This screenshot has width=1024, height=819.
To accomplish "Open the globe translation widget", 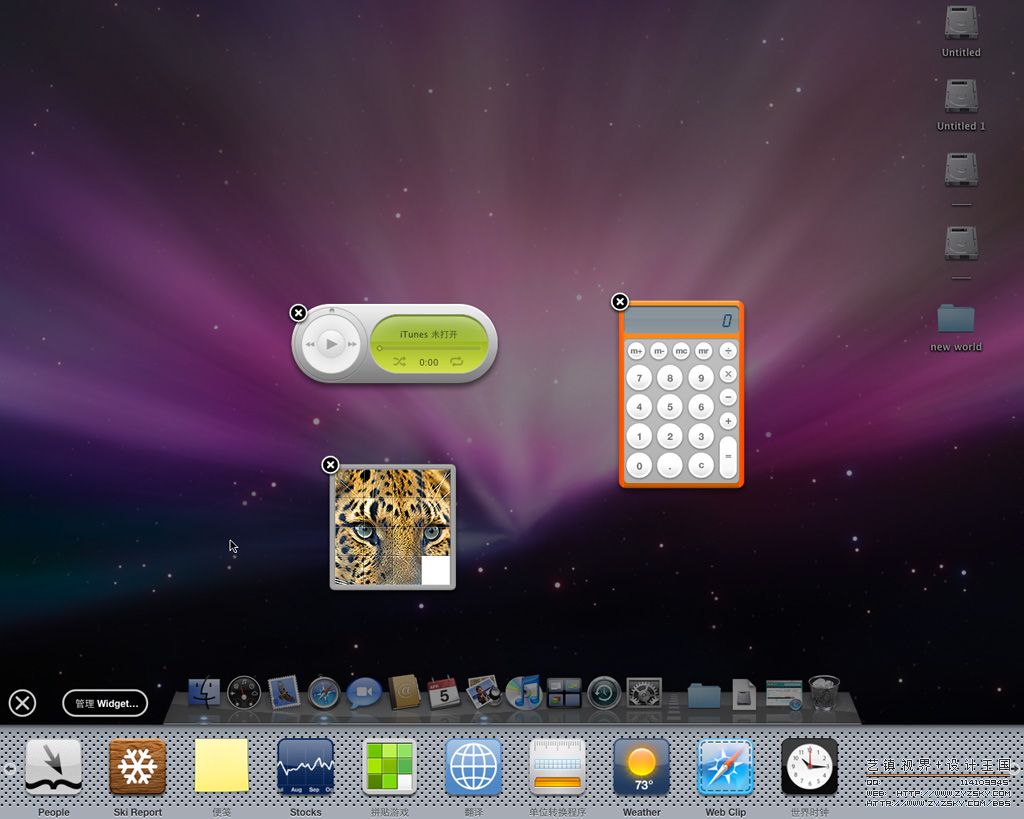I will (x=473, y=767).
